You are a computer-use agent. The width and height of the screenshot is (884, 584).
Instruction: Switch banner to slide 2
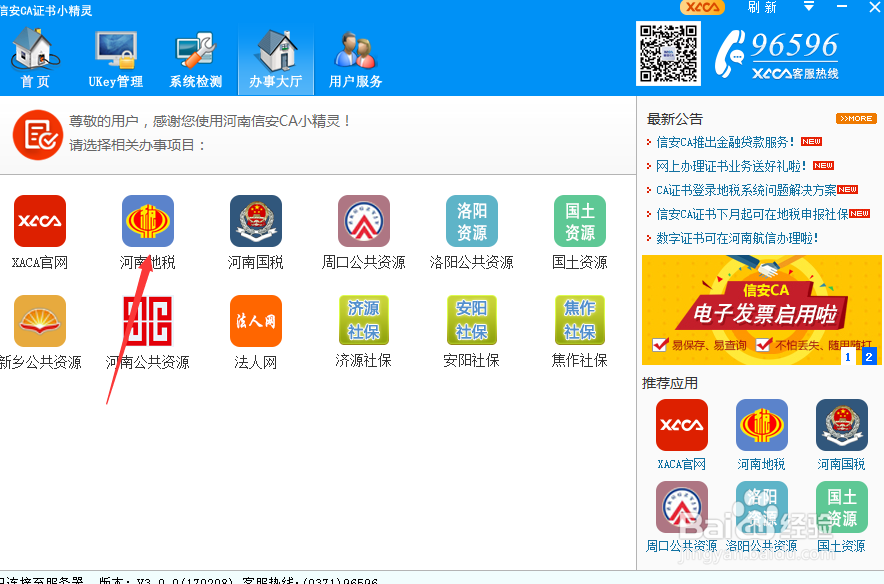click(x=869, y=357)
